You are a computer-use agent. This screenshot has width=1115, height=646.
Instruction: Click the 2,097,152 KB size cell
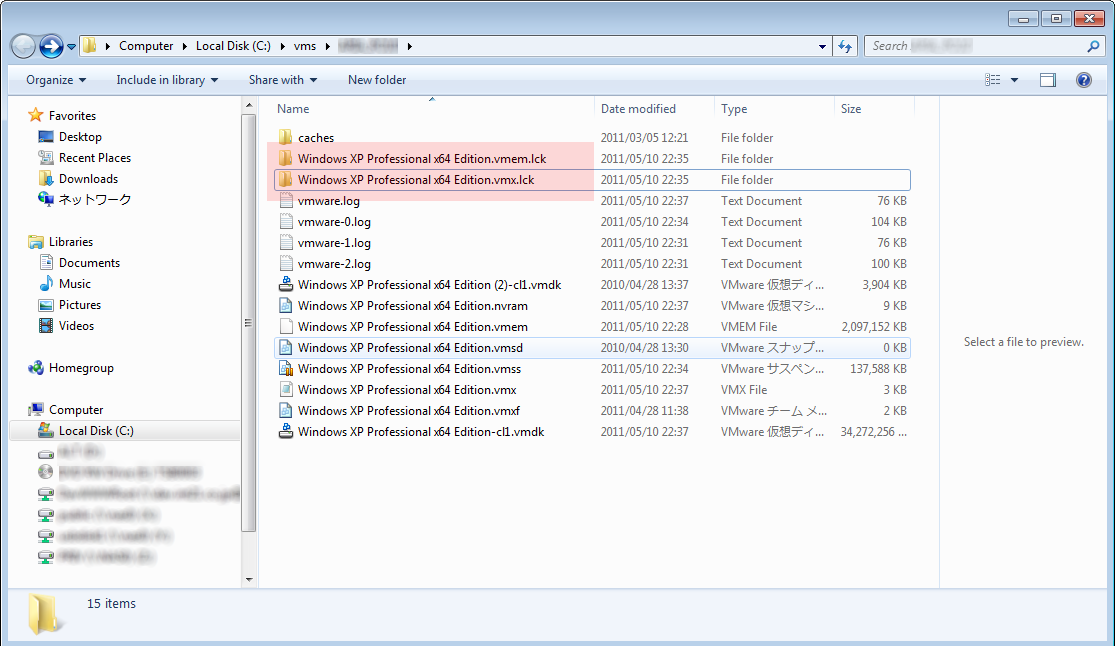click(x=874, y=327)
